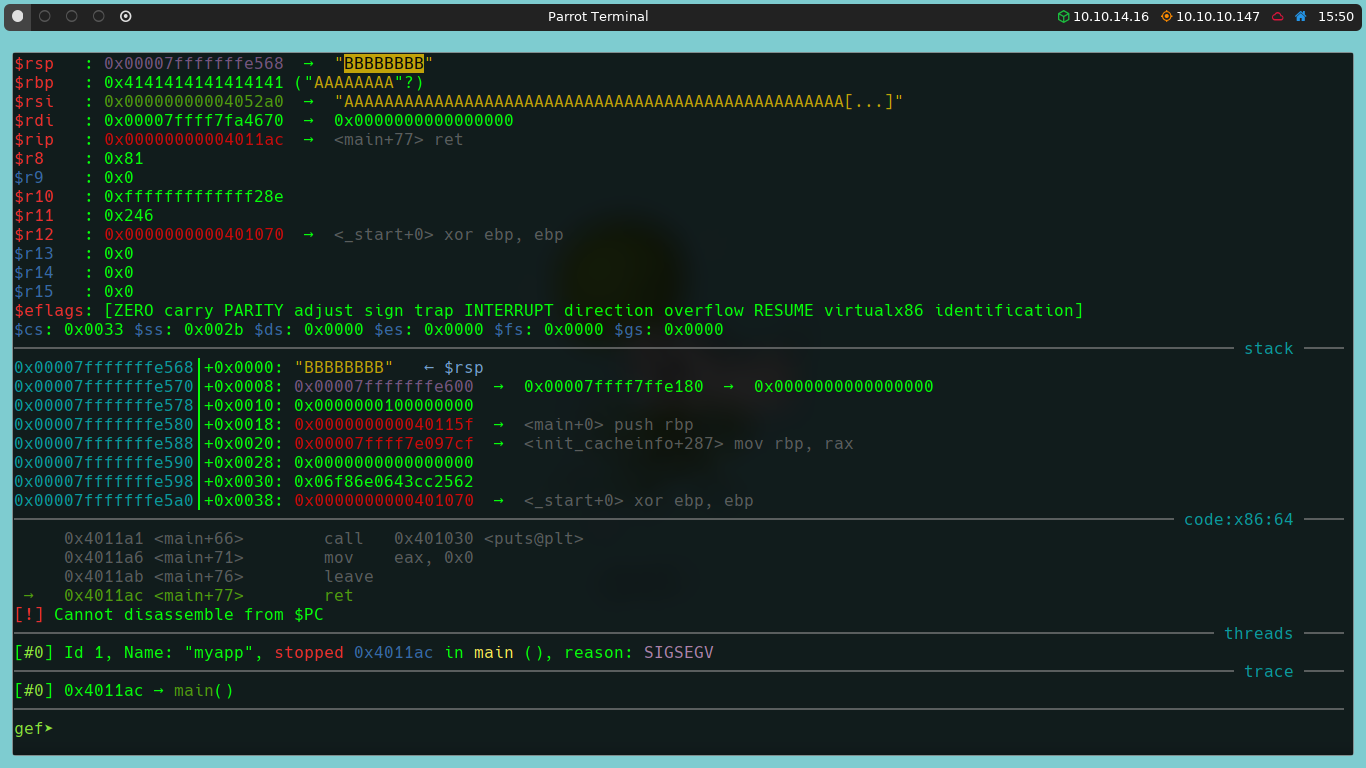Click the $rdi address 0x00007ffff7fa4670
1366x768 pixels.
click(x=194, y=121)
